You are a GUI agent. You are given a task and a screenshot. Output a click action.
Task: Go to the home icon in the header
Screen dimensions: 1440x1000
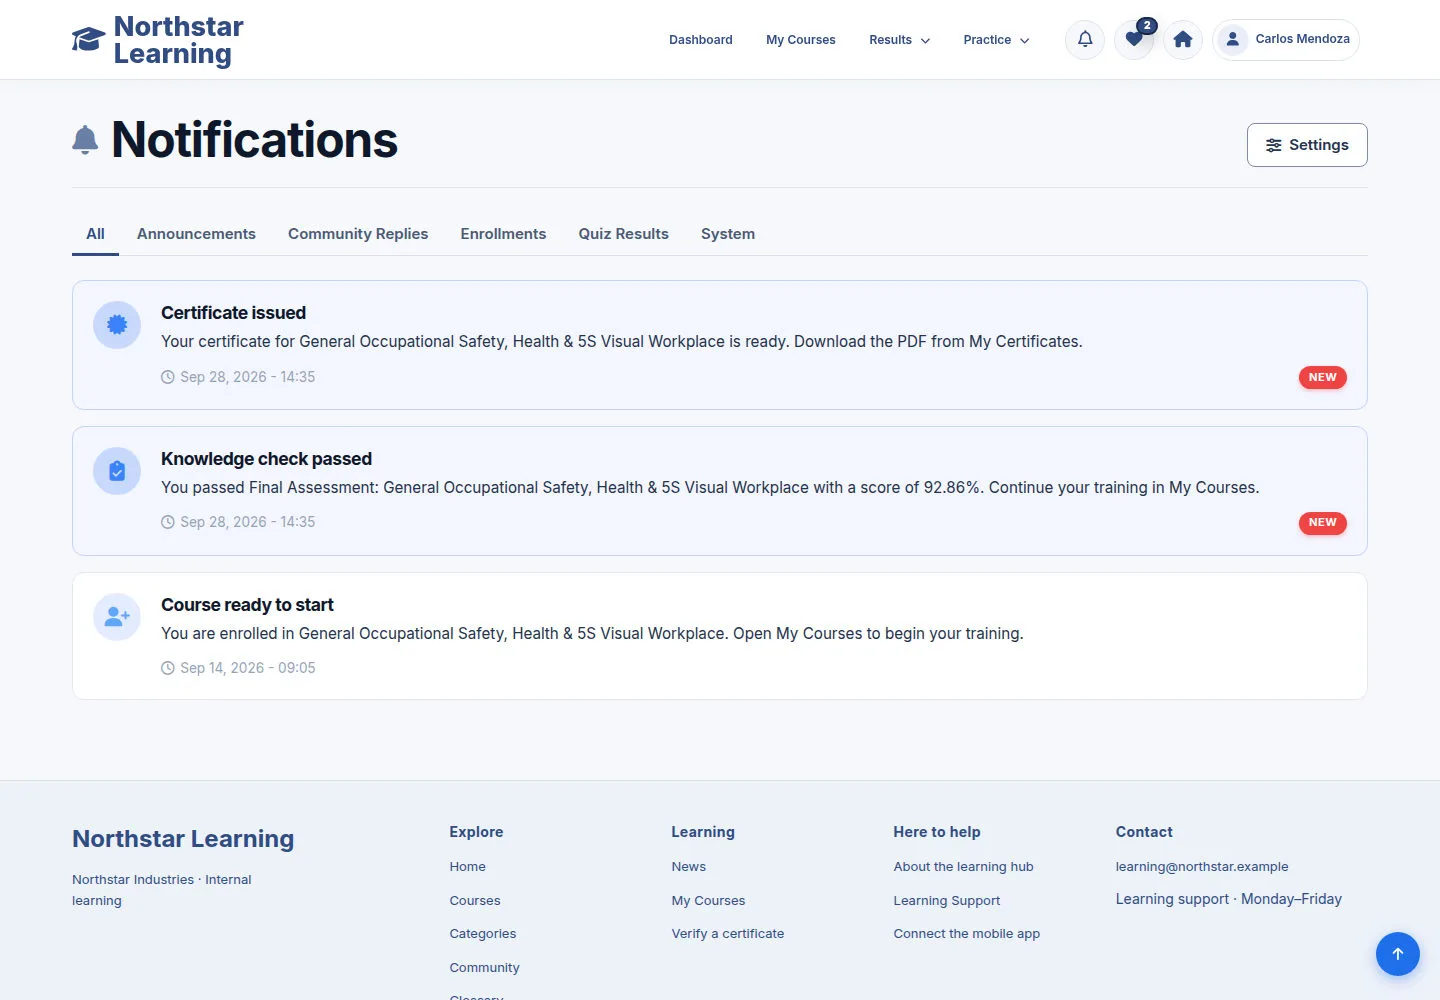(x=1183, y=40)
